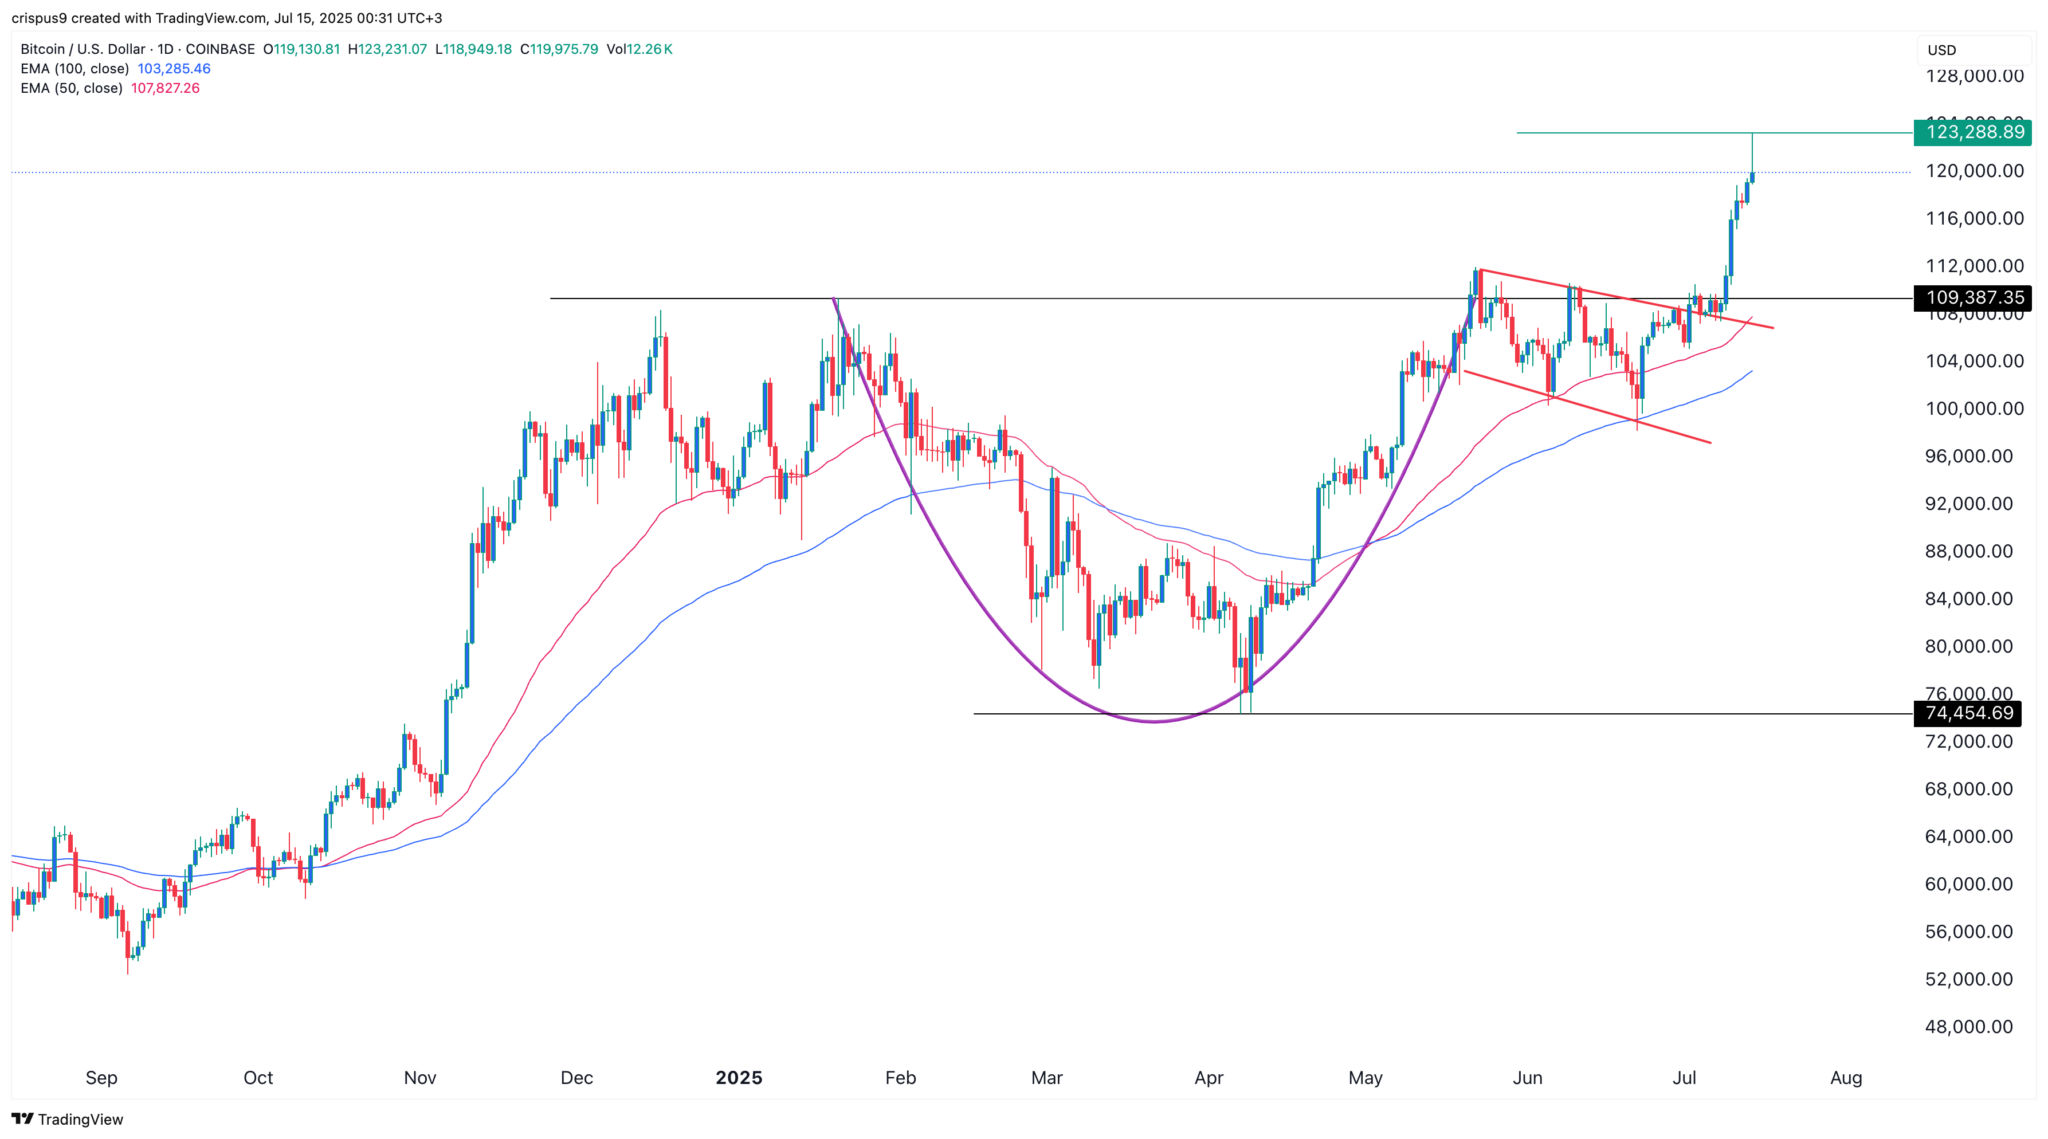The height and width of the screenshot is (1139, 2048).
Task: Select the EMA (100, close) indicator legend
Action: coord(75,69)
